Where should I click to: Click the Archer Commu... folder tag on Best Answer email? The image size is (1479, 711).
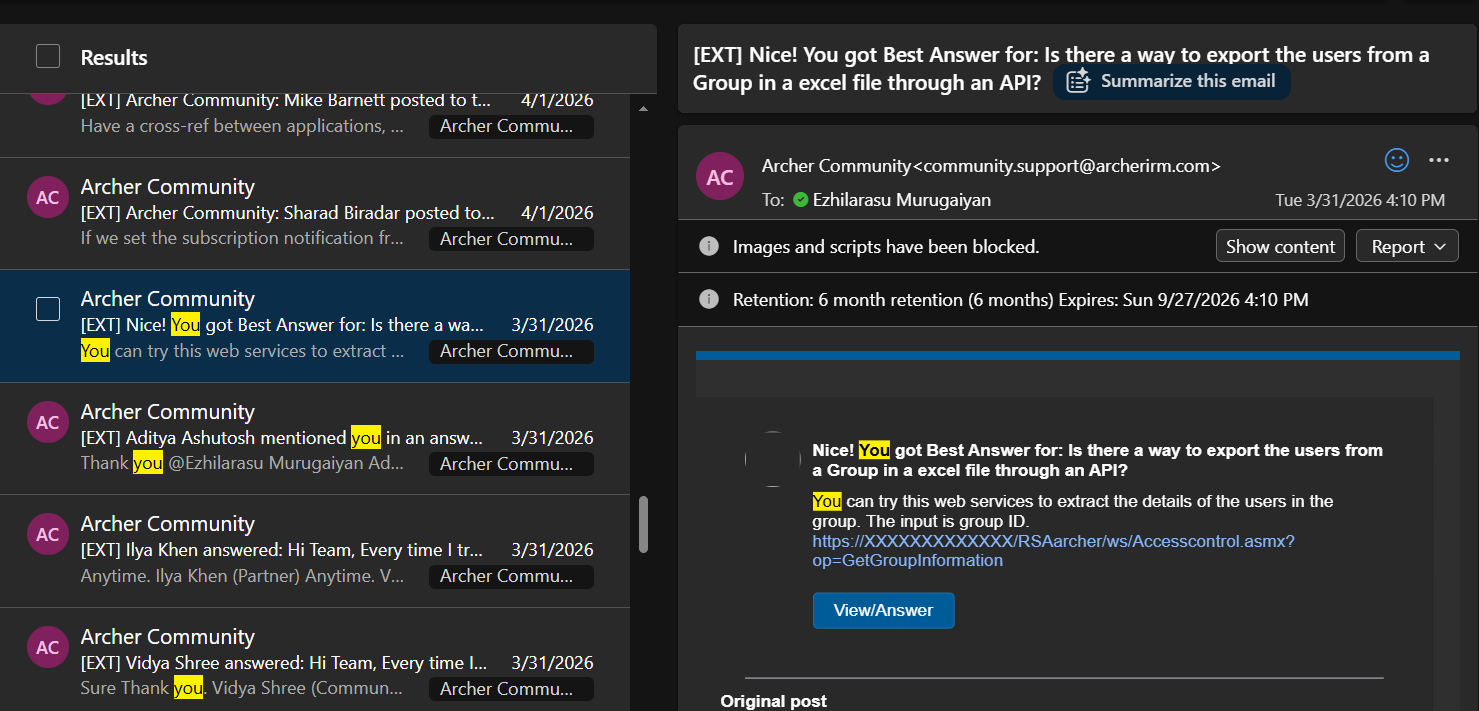(x=511, y=352)
